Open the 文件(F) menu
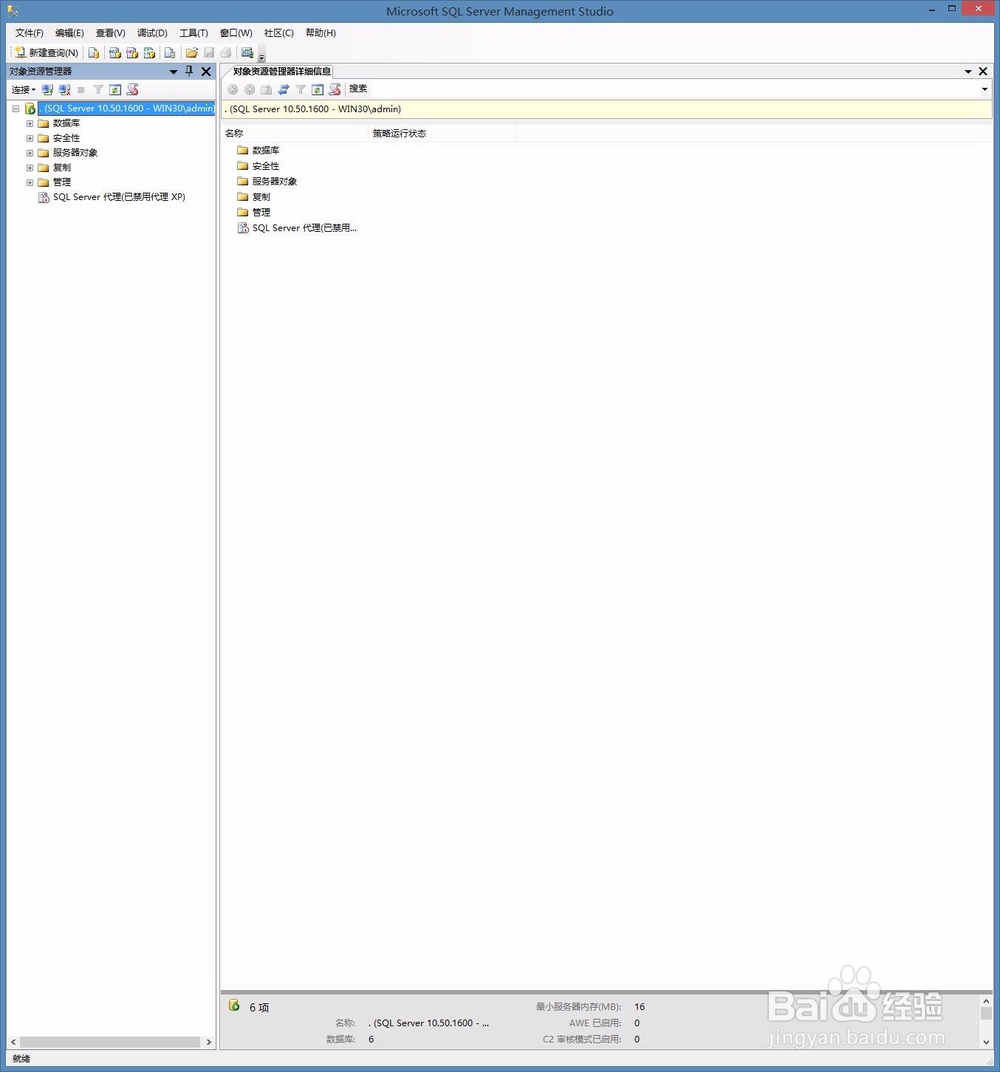 pos(29,33)
